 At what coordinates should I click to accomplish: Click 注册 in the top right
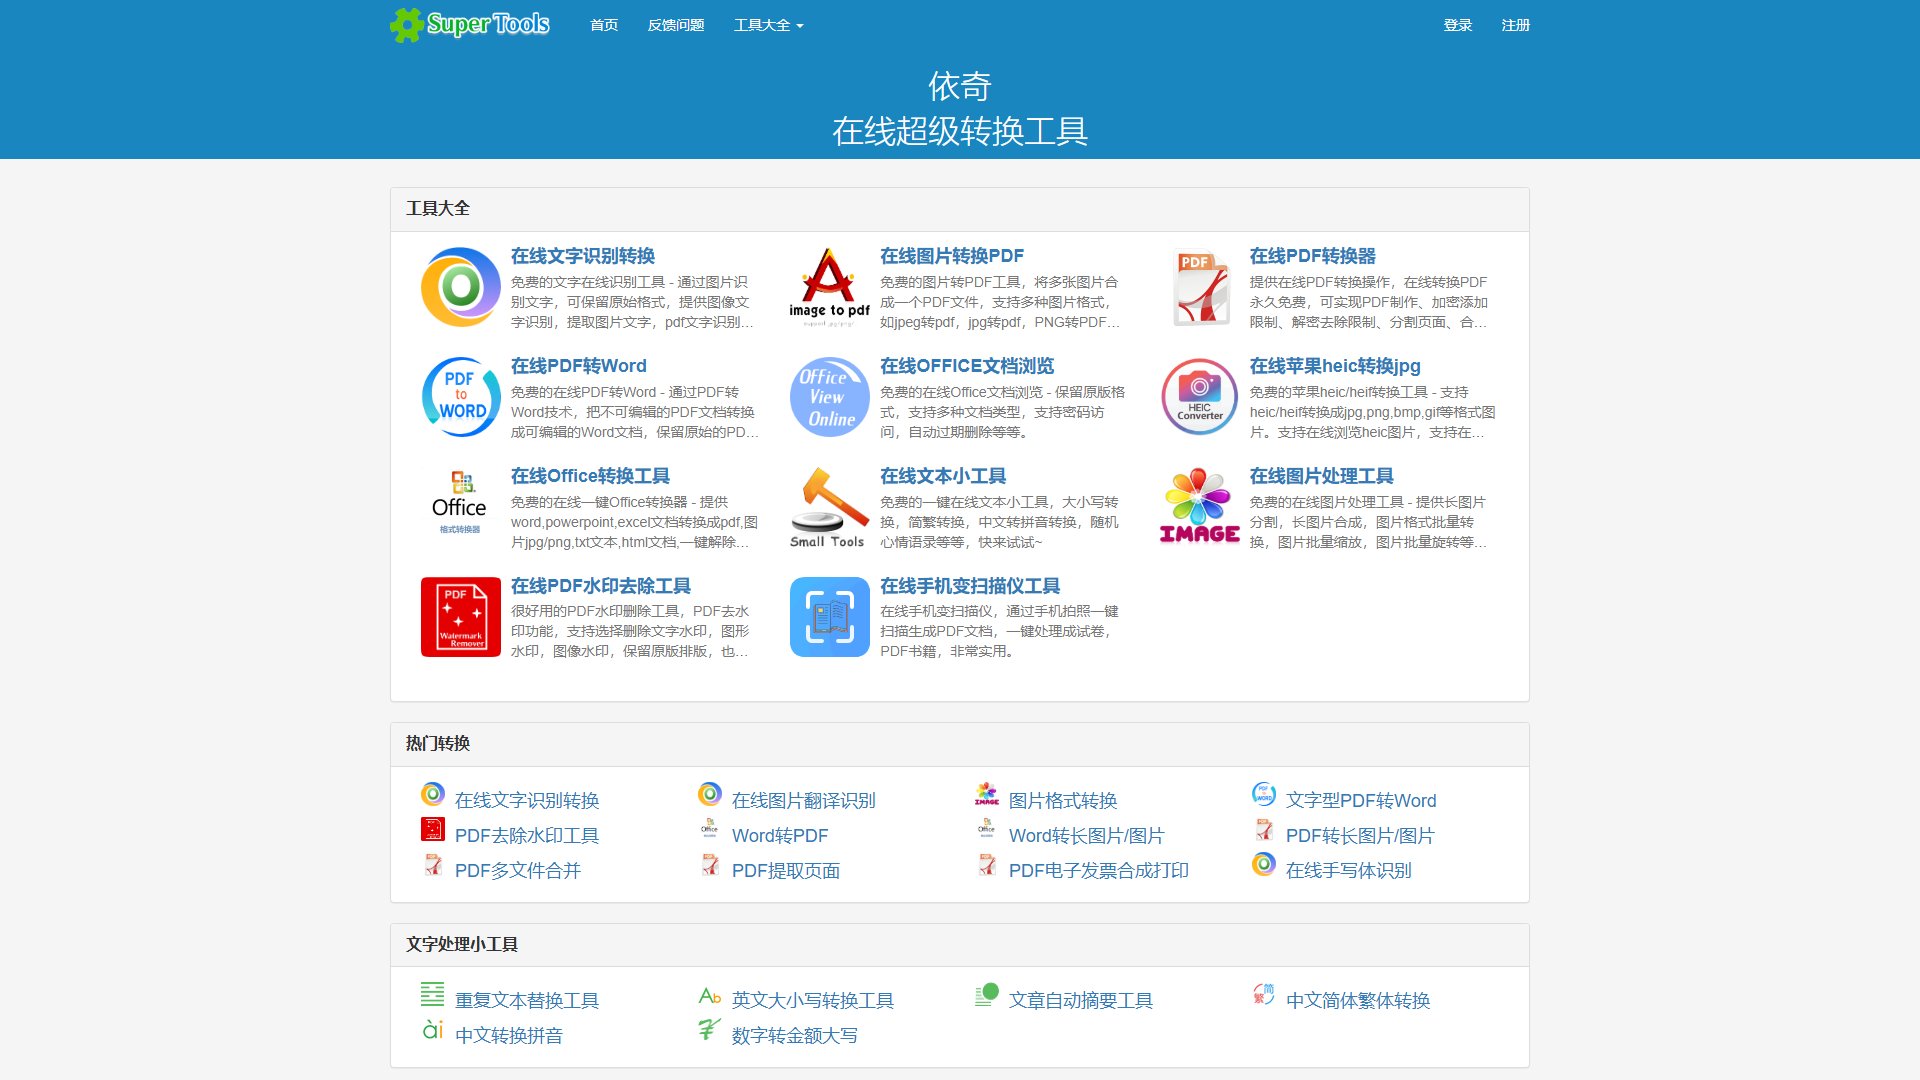1516,25
